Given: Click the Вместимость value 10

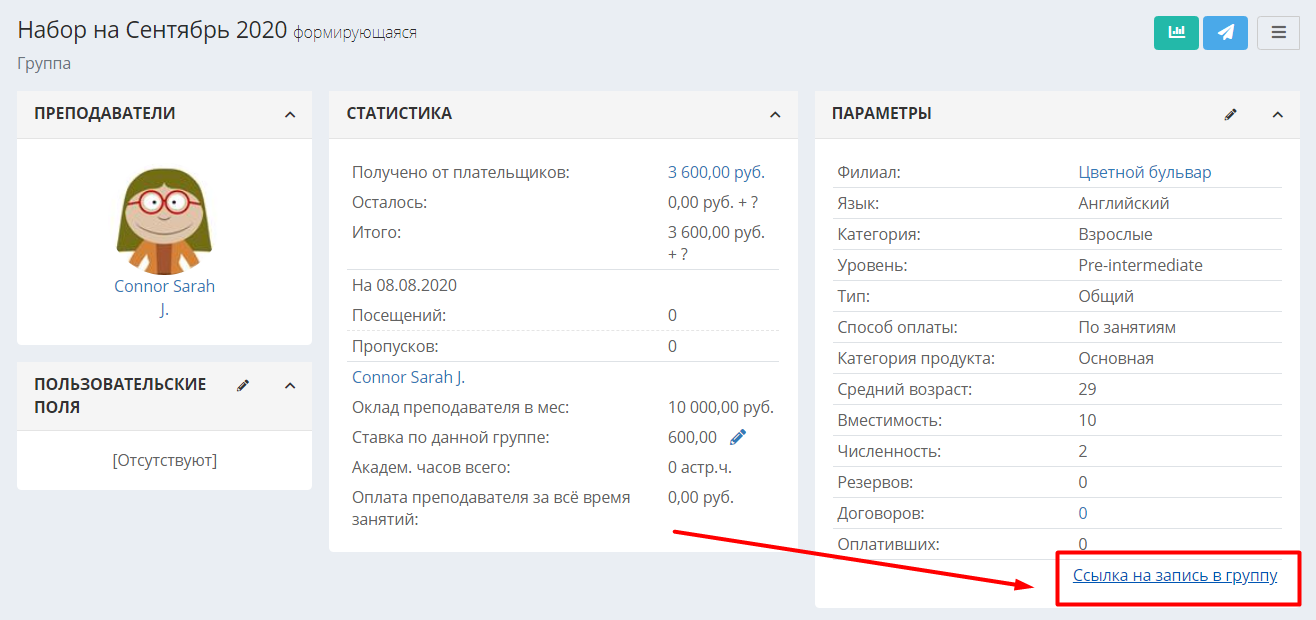Looking at the screenshot, I should (1088, 420).
